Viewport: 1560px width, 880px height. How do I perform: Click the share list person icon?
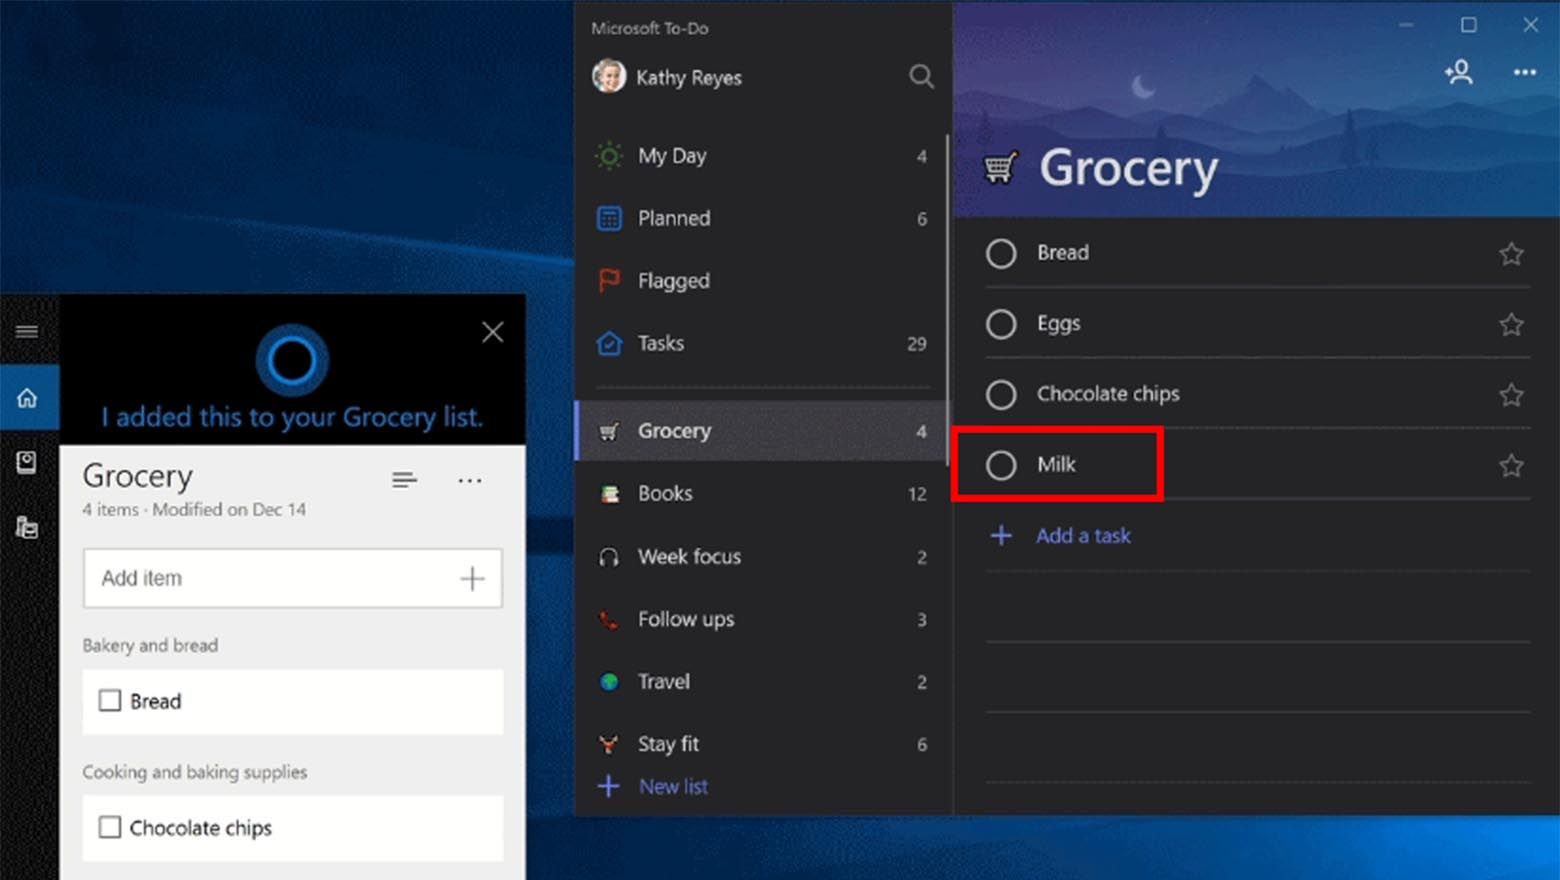pyautogui.click(x=1458, y=72)
